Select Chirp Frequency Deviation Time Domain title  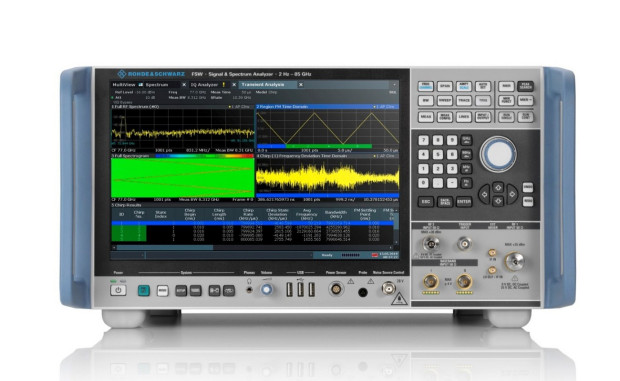[x=302, y=156]
